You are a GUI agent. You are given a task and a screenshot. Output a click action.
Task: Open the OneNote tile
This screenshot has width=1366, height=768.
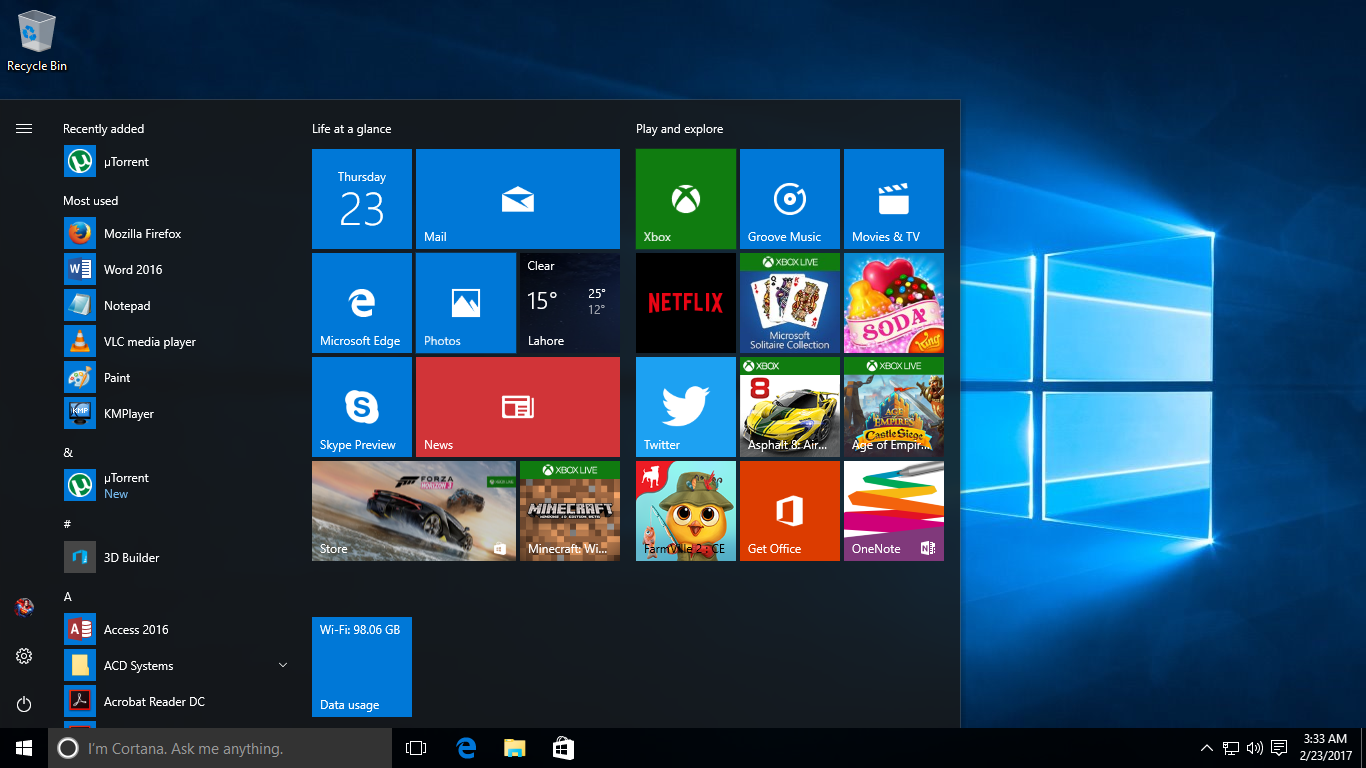coord(894,511)
